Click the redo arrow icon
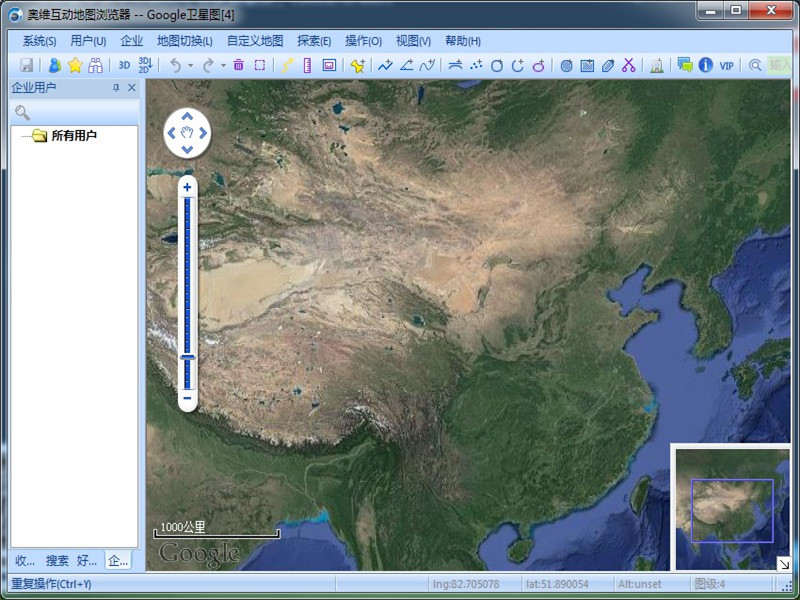 [x=208, y=65]
